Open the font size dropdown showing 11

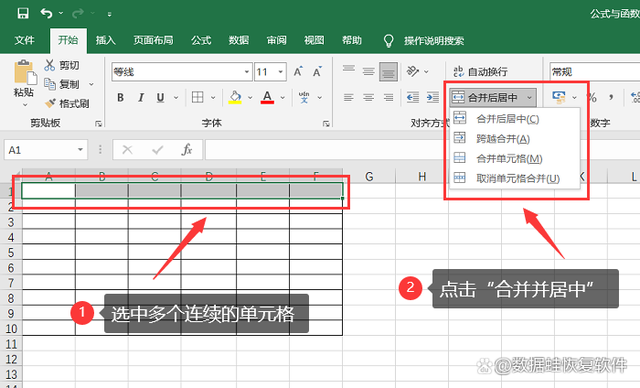(x=281, y=72)
